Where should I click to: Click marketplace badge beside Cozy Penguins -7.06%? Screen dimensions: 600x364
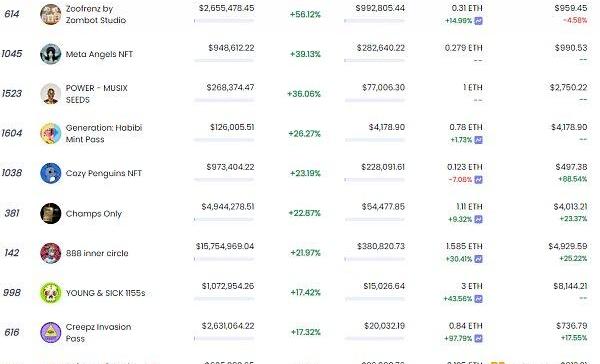click(x=478, y=180)
